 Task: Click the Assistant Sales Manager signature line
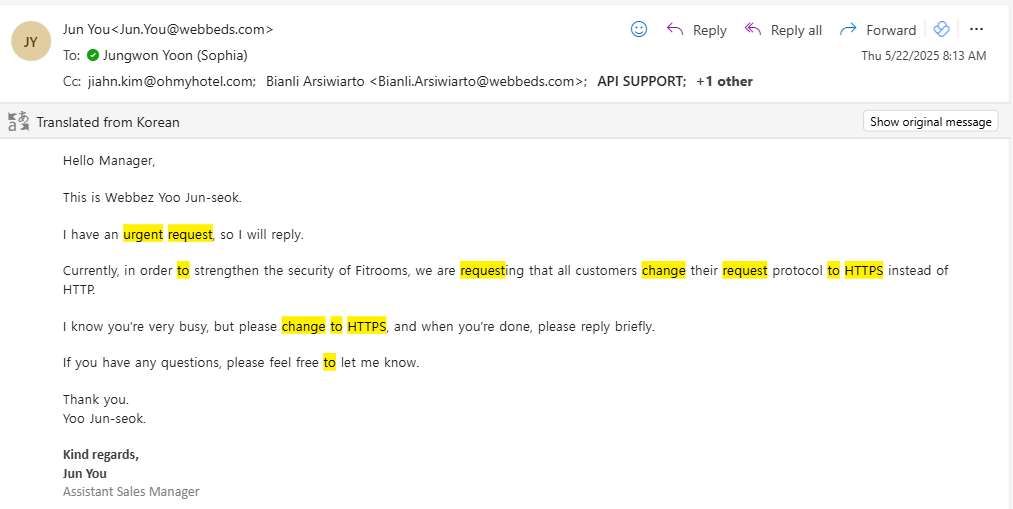tap(131, 491)
